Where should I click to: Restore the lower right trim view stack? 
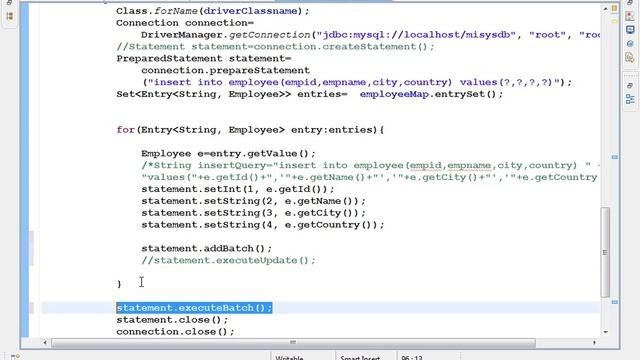pyautogui.click(x=630, y=85)
